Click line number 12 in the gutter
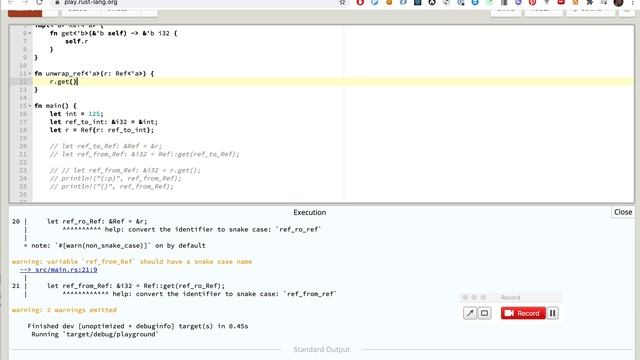Screen dimensions: 640x360 [22, 82]
